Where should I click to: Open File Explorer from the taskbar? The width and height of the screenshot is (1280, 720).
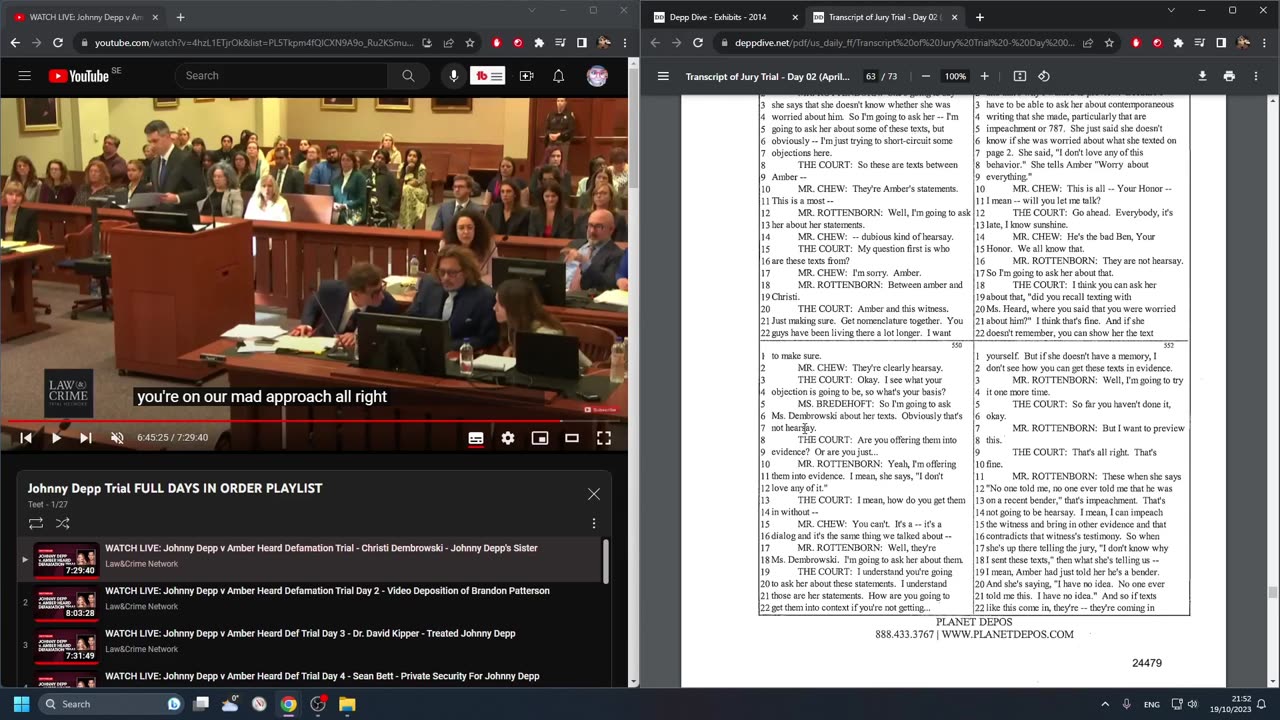tap(347, 704)
